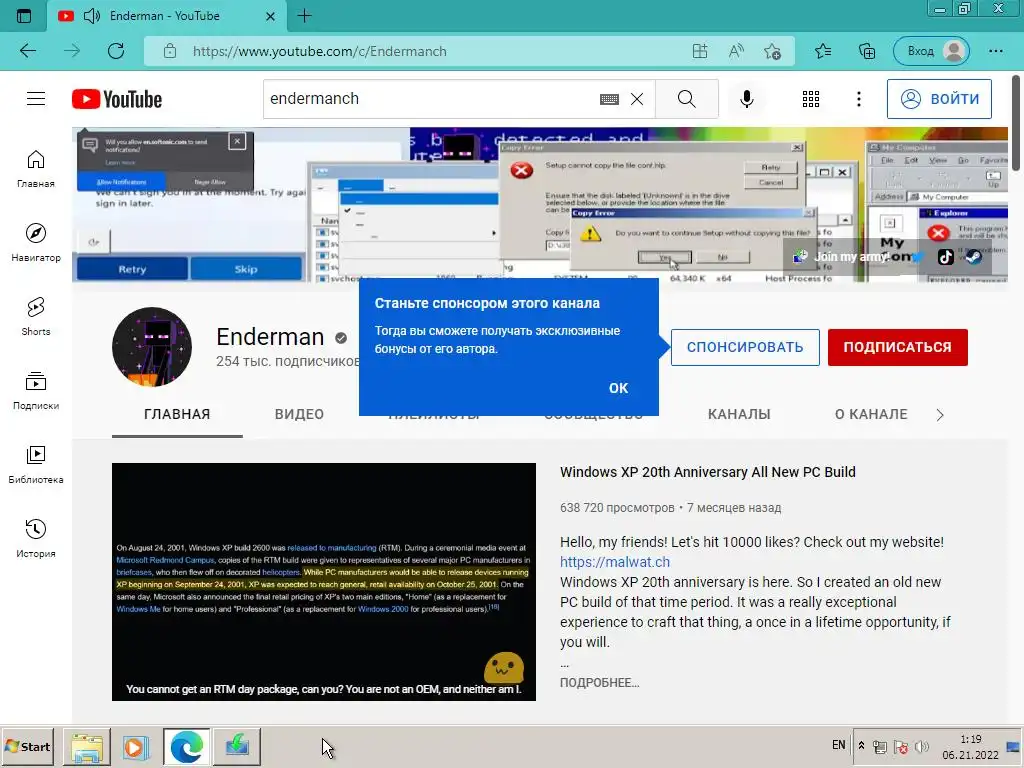This screenshot has width=1024, height=768.
Task: Click the Edge taskbar icon
Action: coord(187,746)
